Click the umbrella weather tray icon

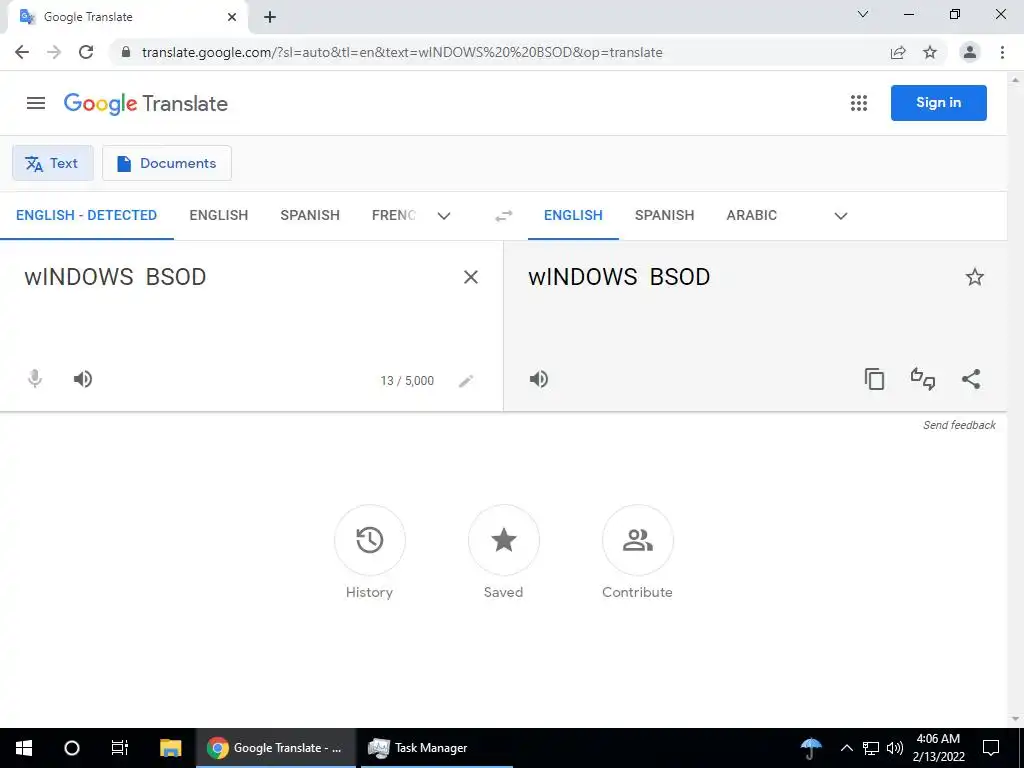[x=811, y=748]
